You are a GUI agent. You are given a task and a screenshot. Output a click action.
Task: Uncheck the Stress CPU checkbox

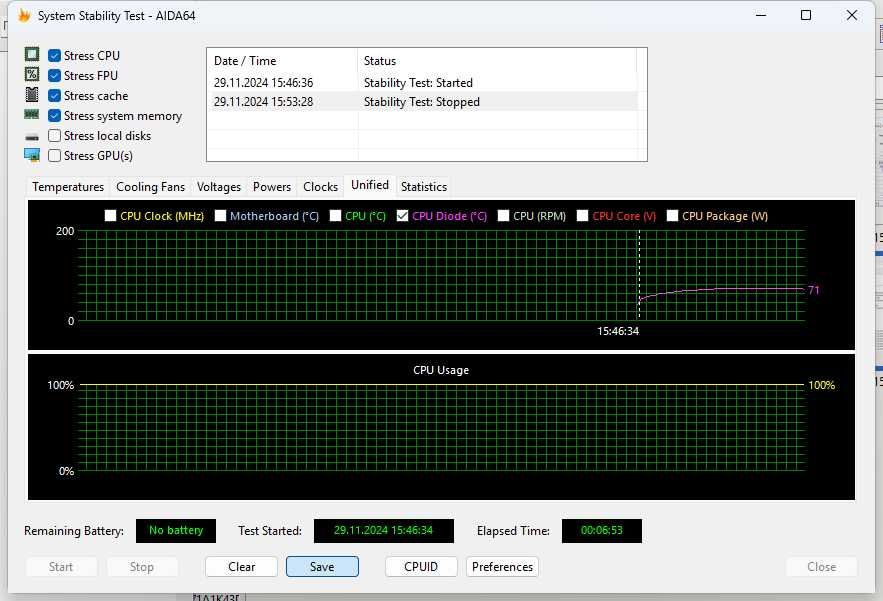55,56
